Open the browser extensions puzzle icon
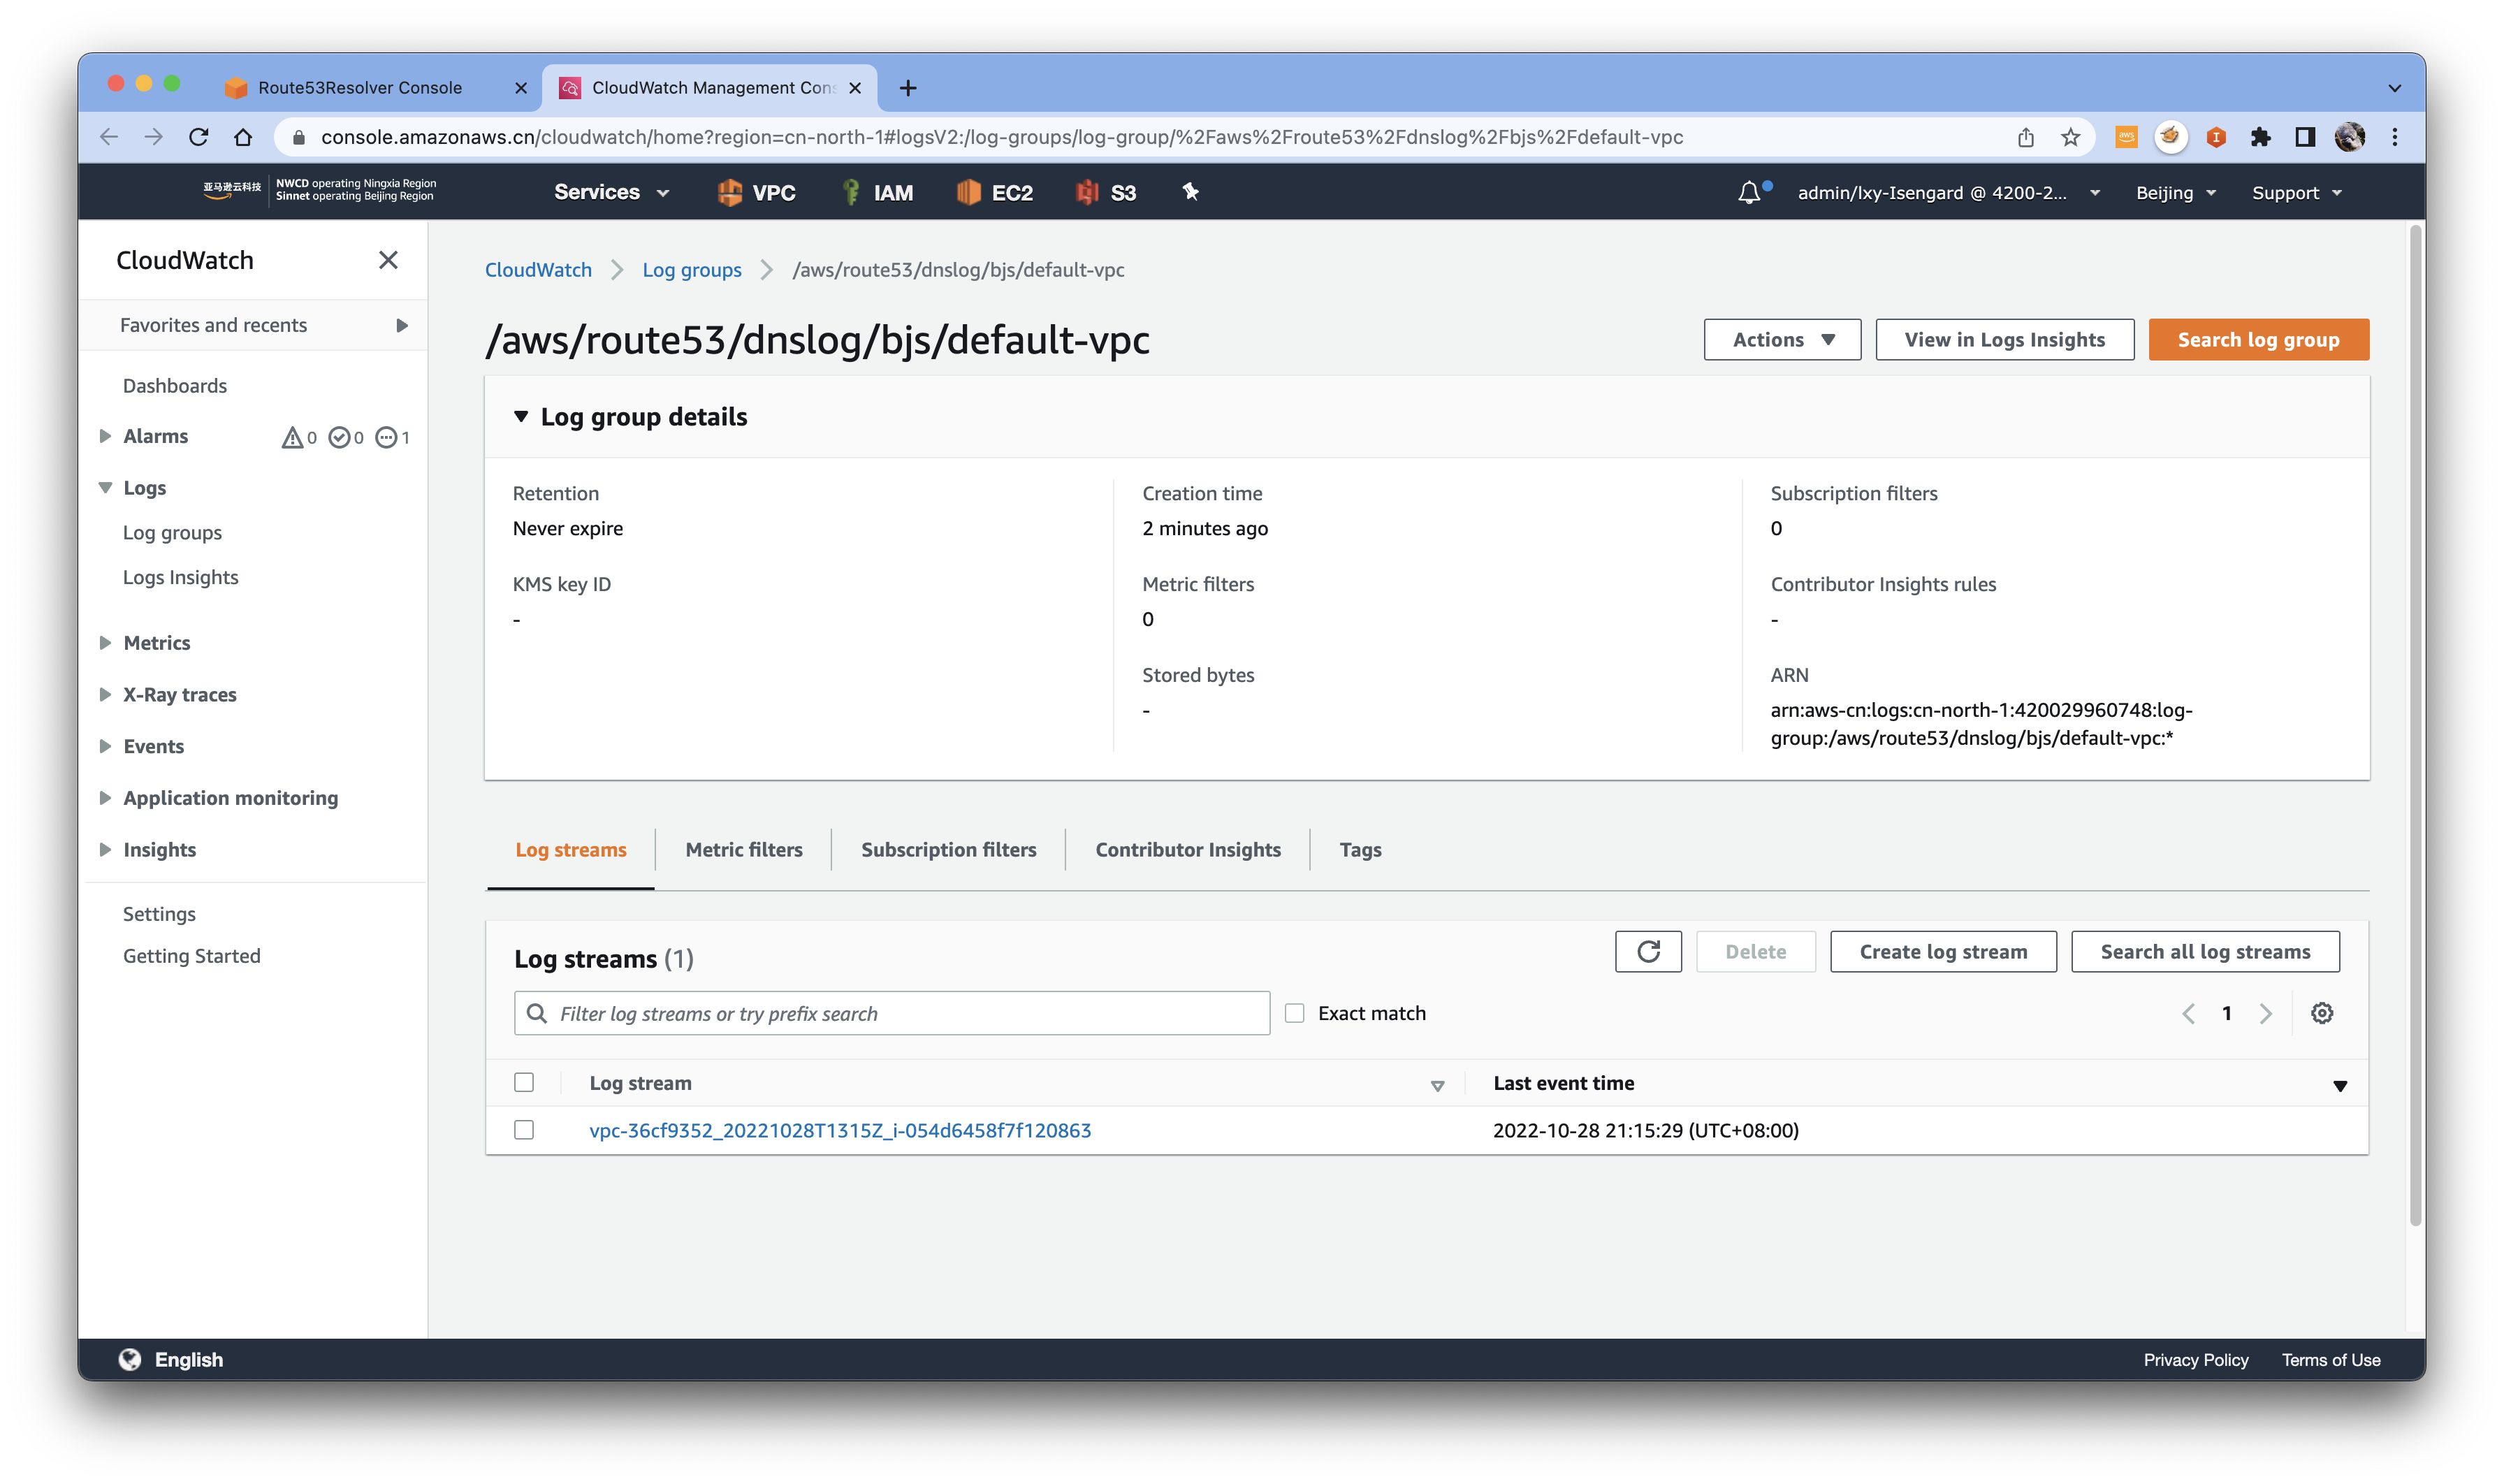This screenshot has height=1484, width=2504. point(2260,137)
